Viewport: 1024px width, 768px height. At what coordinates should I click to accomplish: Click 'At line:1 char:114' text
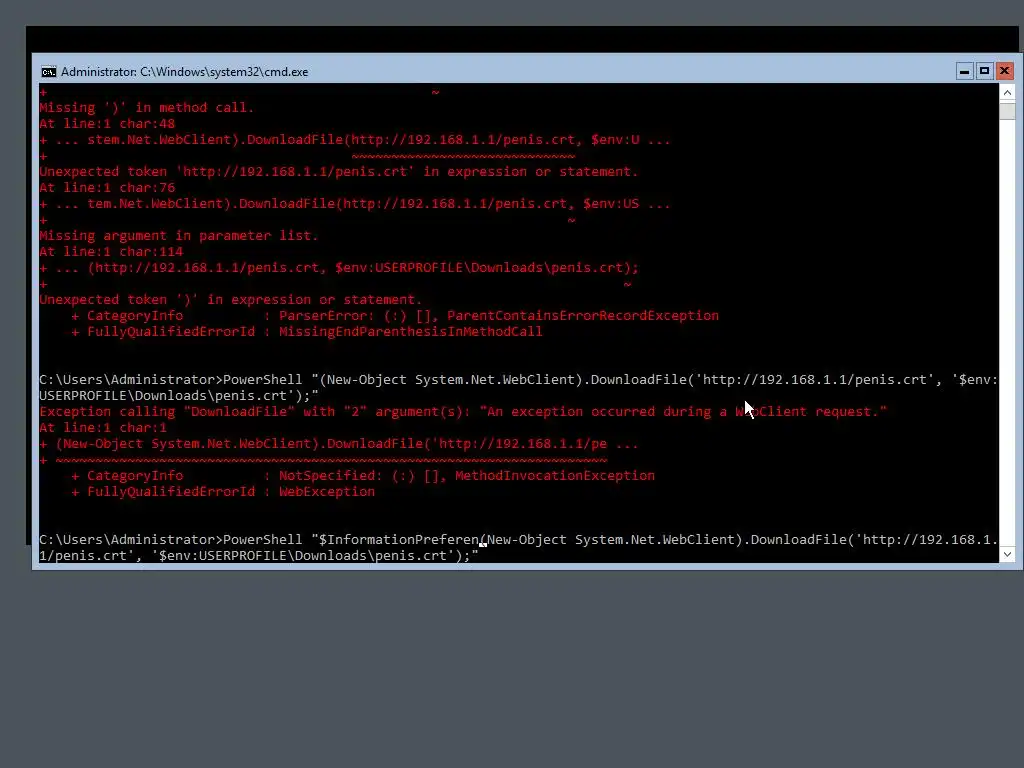click(x=111, y=251)
